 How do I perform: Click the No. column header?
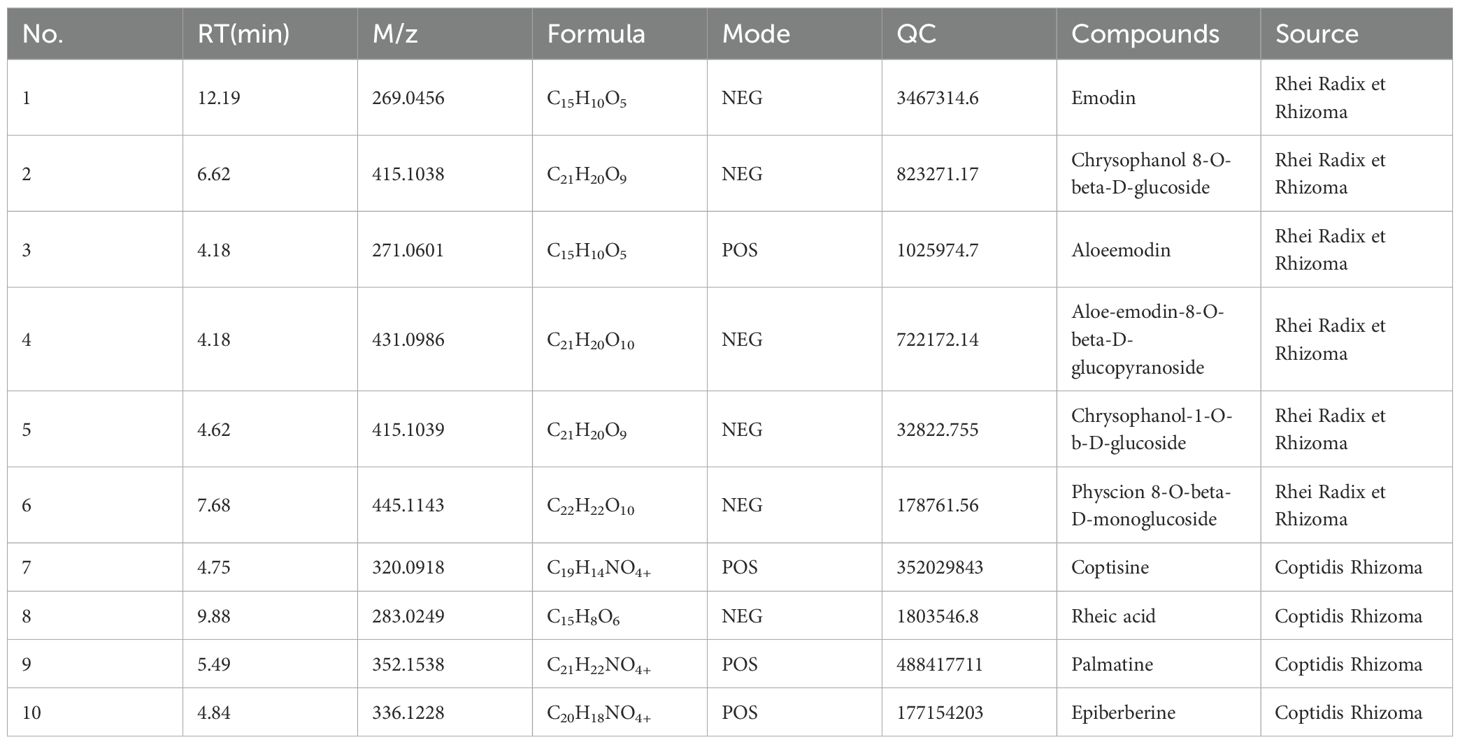[x=44, y=34]
